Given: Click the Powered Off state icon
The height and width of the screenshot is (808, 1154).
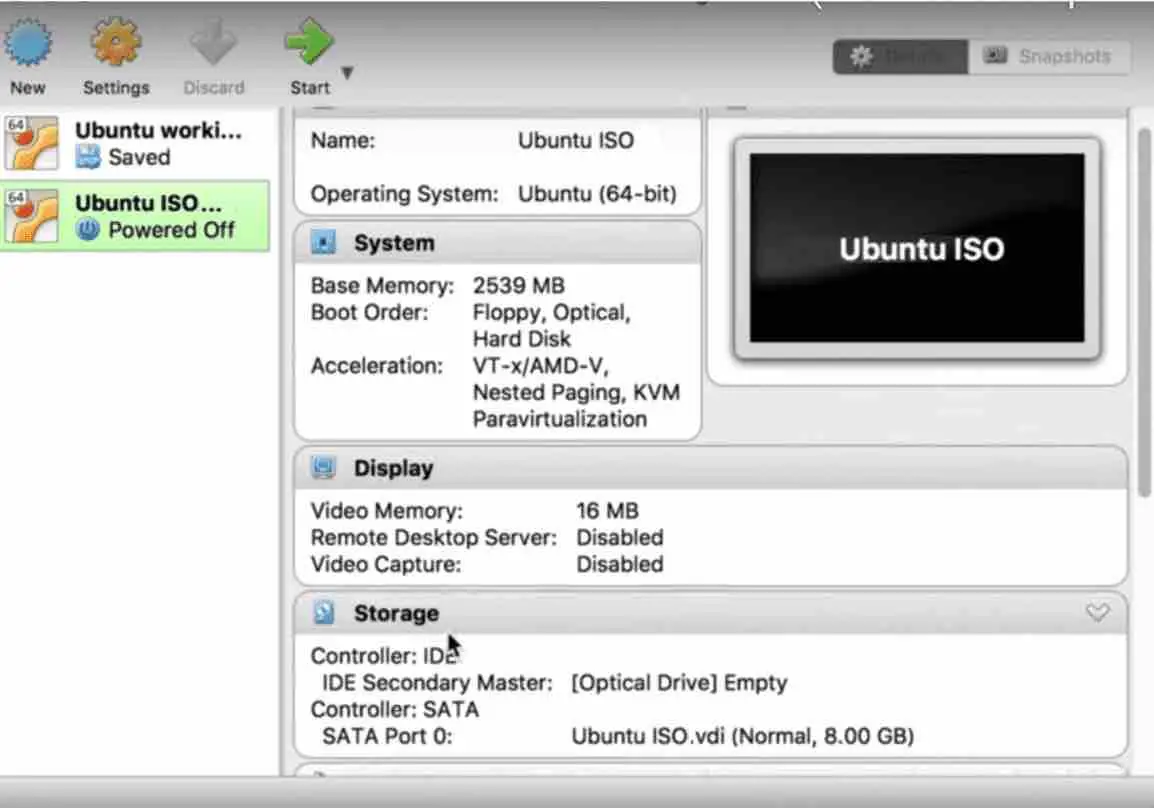Looking at the screenshot, I should click(88, 230).
